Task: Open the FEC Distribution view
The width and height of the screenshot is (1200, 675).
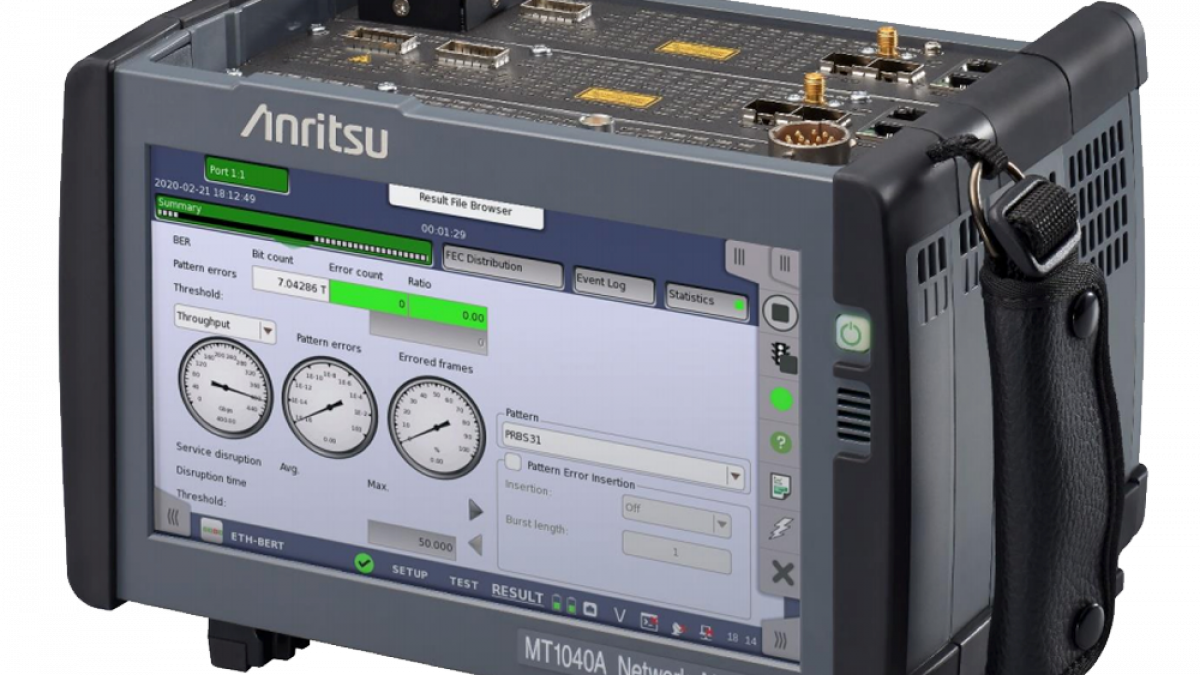Action: pyautogui.click(x=502, y=265)
